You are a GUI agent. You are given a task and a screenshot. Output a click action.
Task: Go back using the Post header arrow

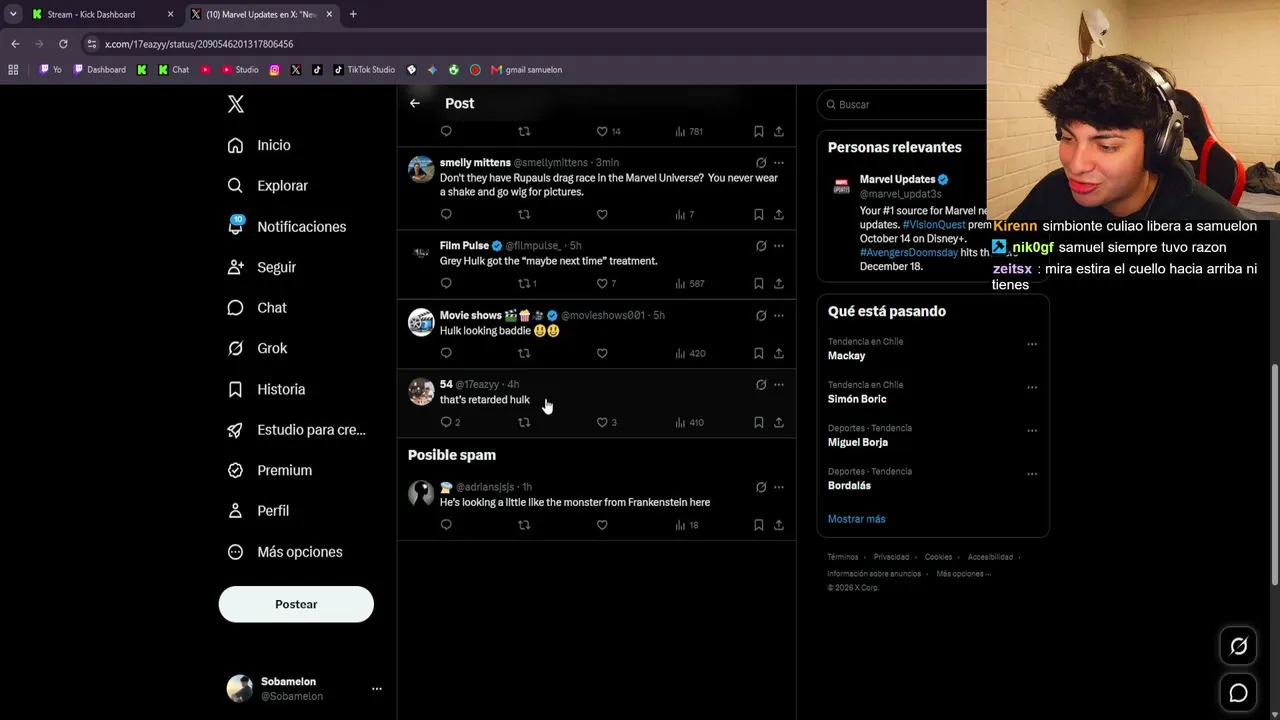415,103
